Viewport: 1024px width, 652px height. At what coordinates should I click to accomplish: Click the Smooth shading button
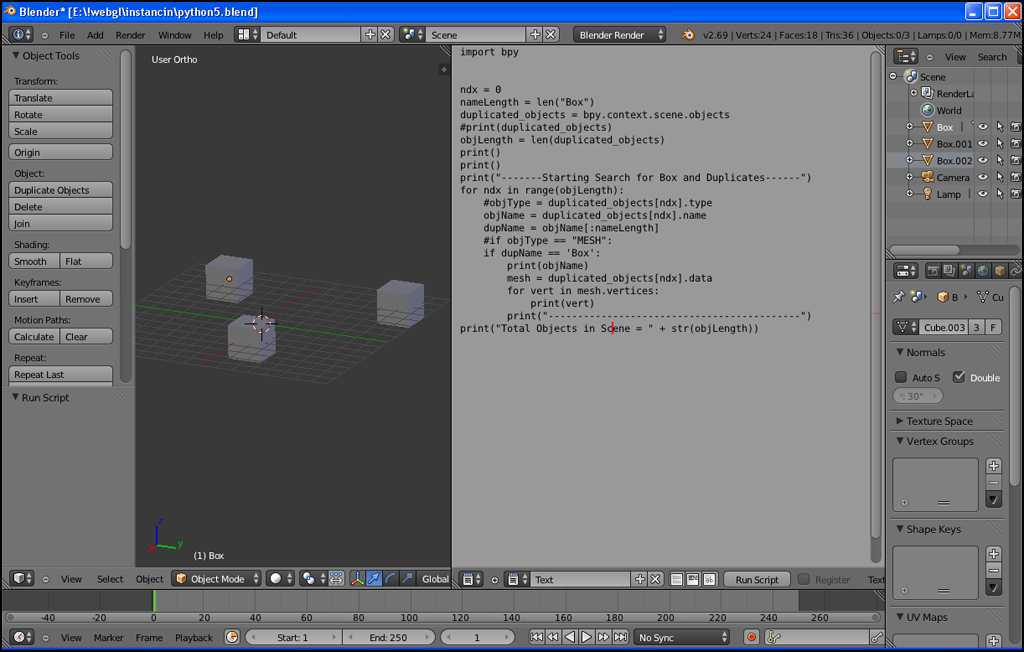34,261
